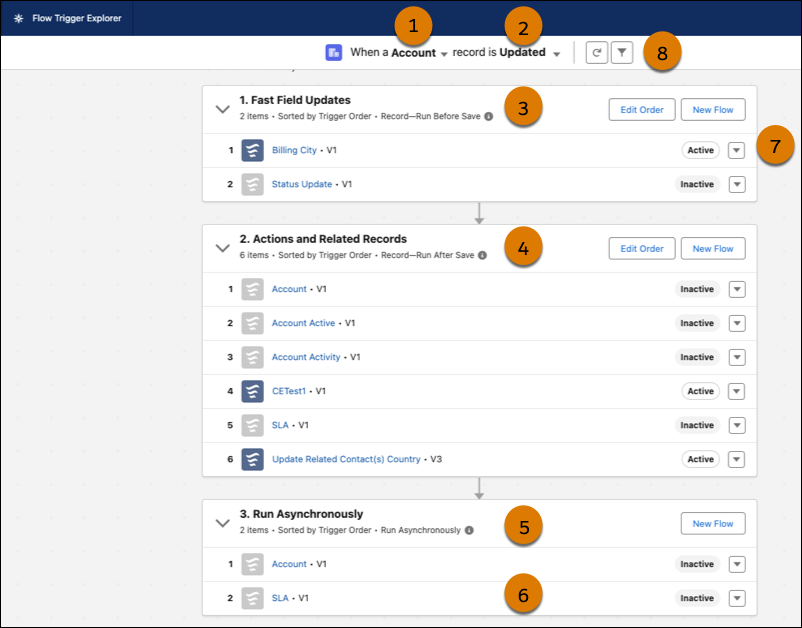Image resolution: width=802 pixels, height=628 pixels.
Task: Click the refresh icon in the top toolbar
Action: [596, 53]
